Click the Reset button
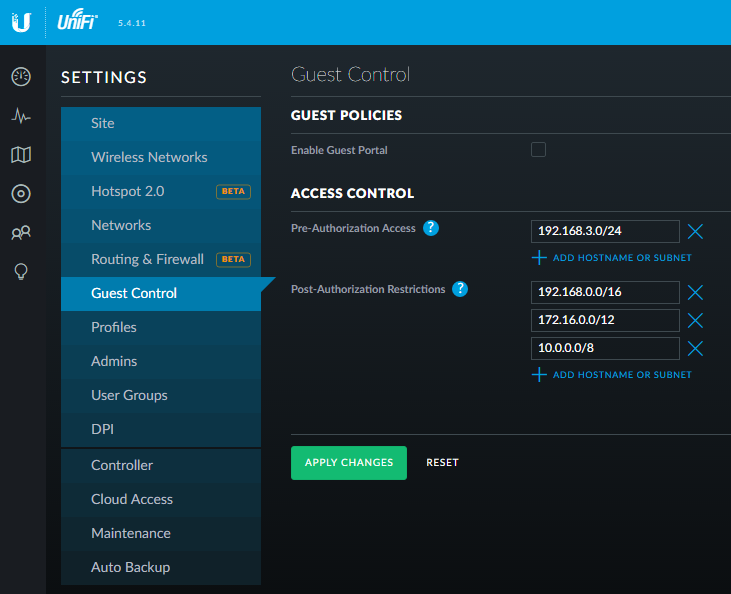731x594 pixels. (442, 463)
